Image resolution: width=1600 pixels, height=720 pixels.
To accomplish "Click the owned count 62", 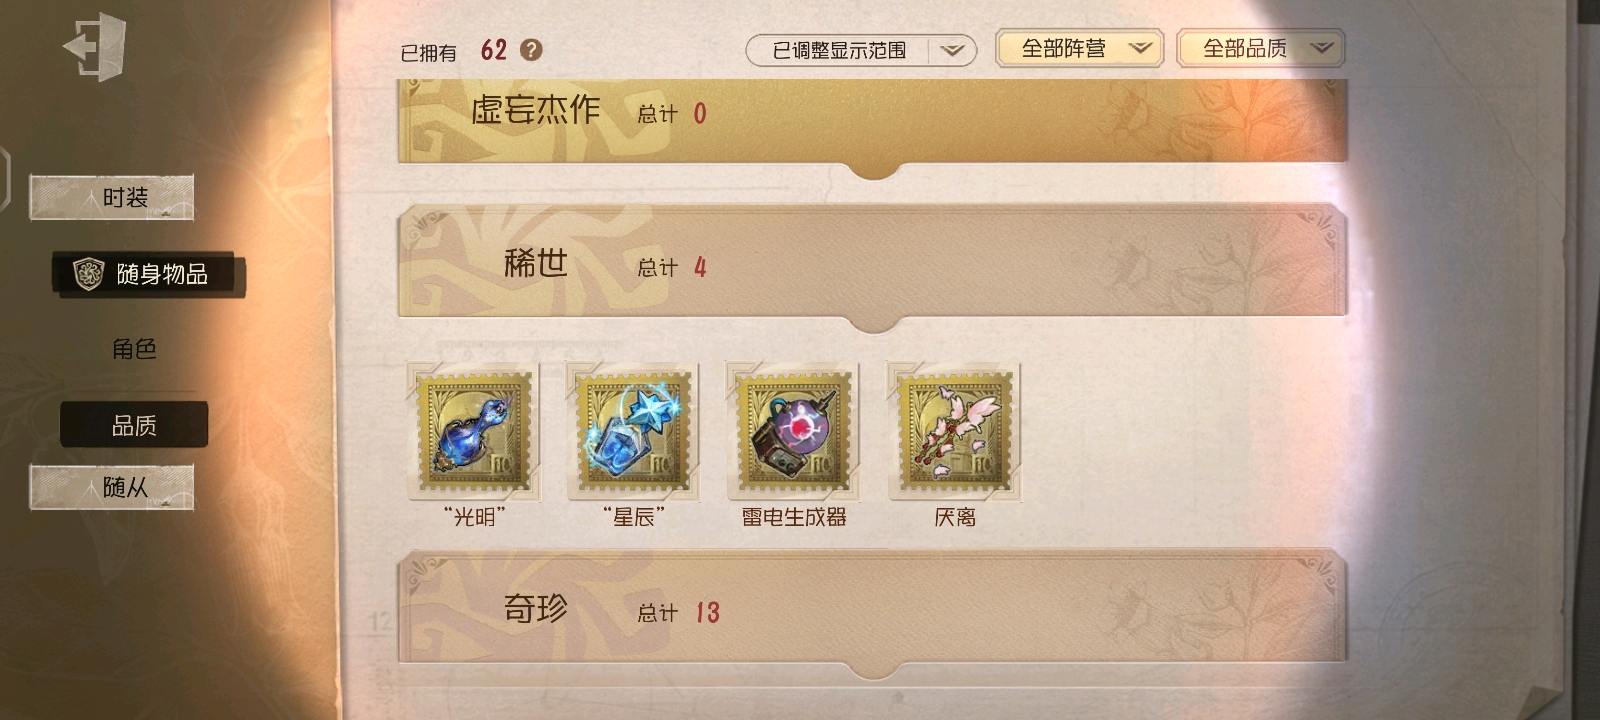I will pos(494,50).
